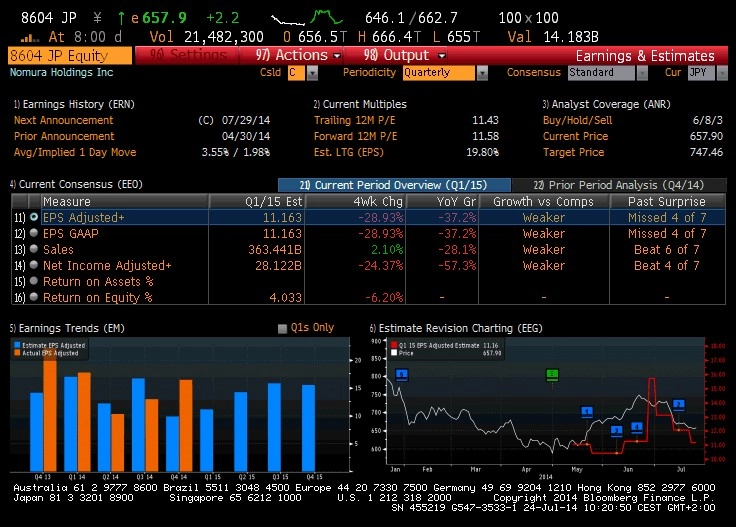736x527 pixels.
Task: Open the Periodicity dropdown arrow
Action: [x=482, y=73]
